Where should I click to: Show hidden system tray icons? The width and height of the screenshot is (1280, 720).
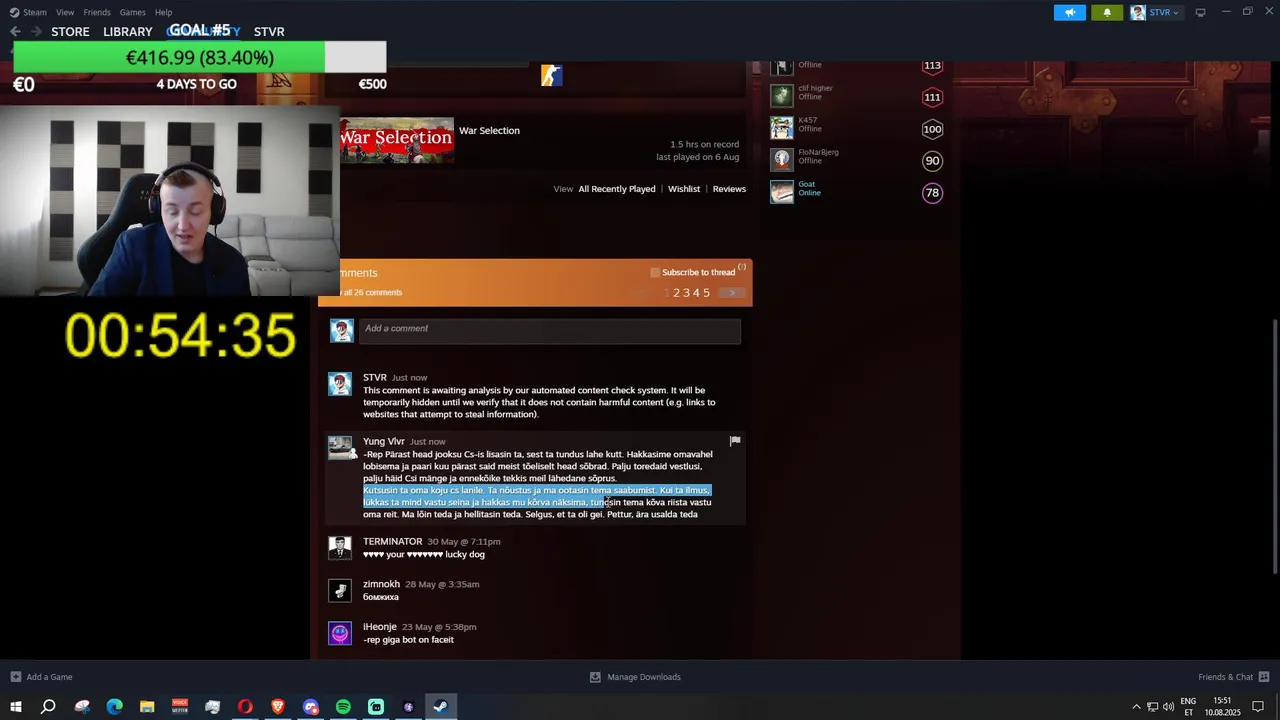1136,707
